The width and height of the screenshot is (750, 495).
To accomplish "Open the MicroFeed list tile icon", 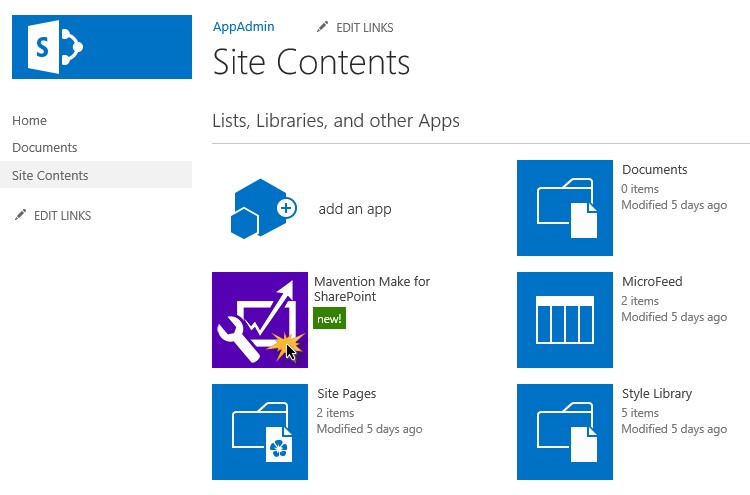I will tap(565, 320).
